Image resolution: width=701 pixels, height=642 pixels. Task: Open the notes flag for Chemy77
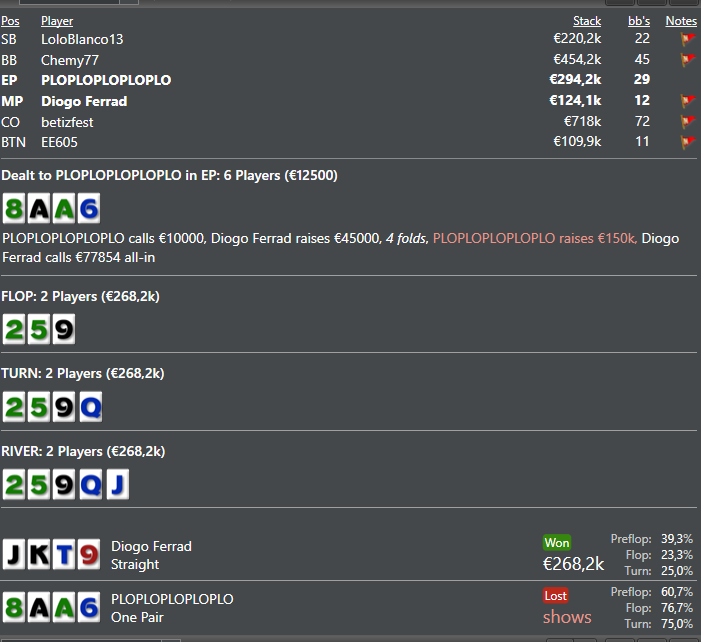pyautogui.click(x=687, y=61)
